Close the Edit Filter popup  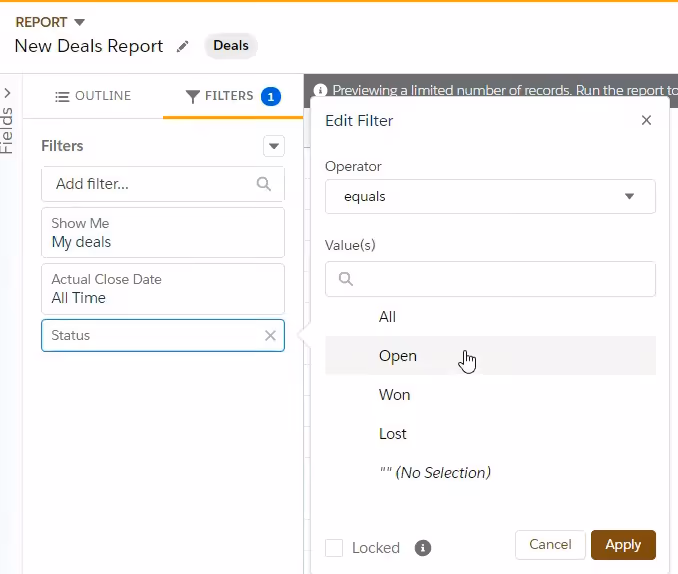[x=646, y=120]
